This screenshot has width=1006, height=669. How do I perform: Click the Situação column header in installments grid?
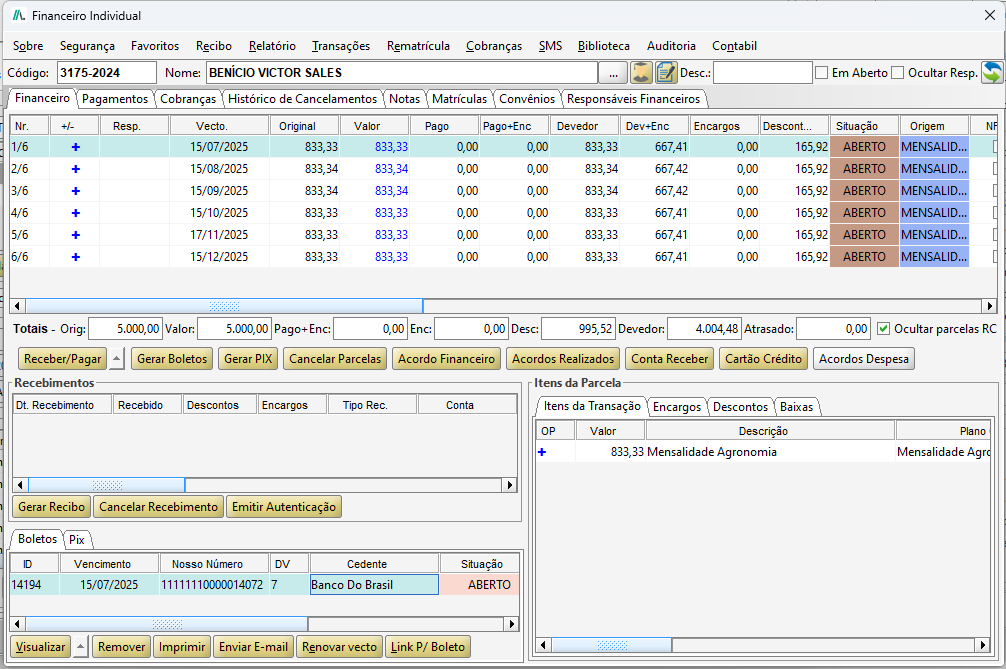(864, 126)
